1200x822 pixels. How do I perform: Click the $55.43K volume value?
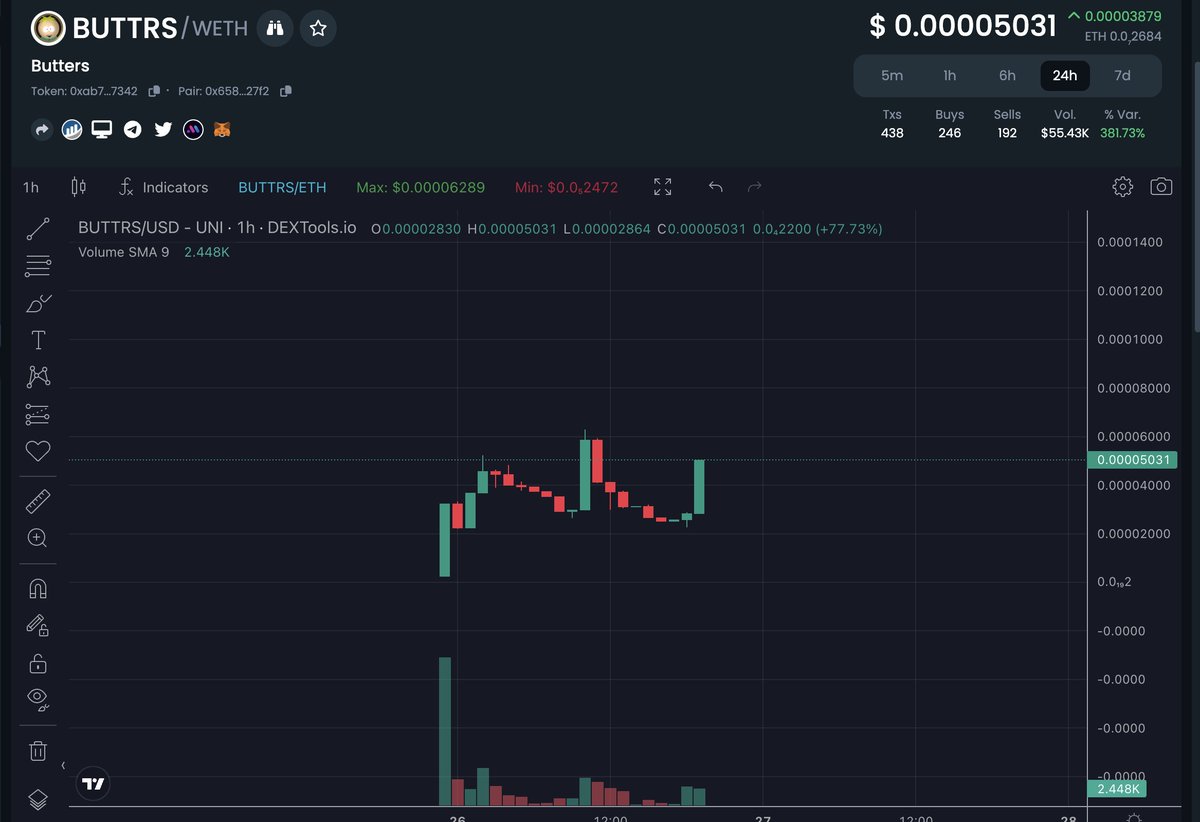tap(1065, 133)
